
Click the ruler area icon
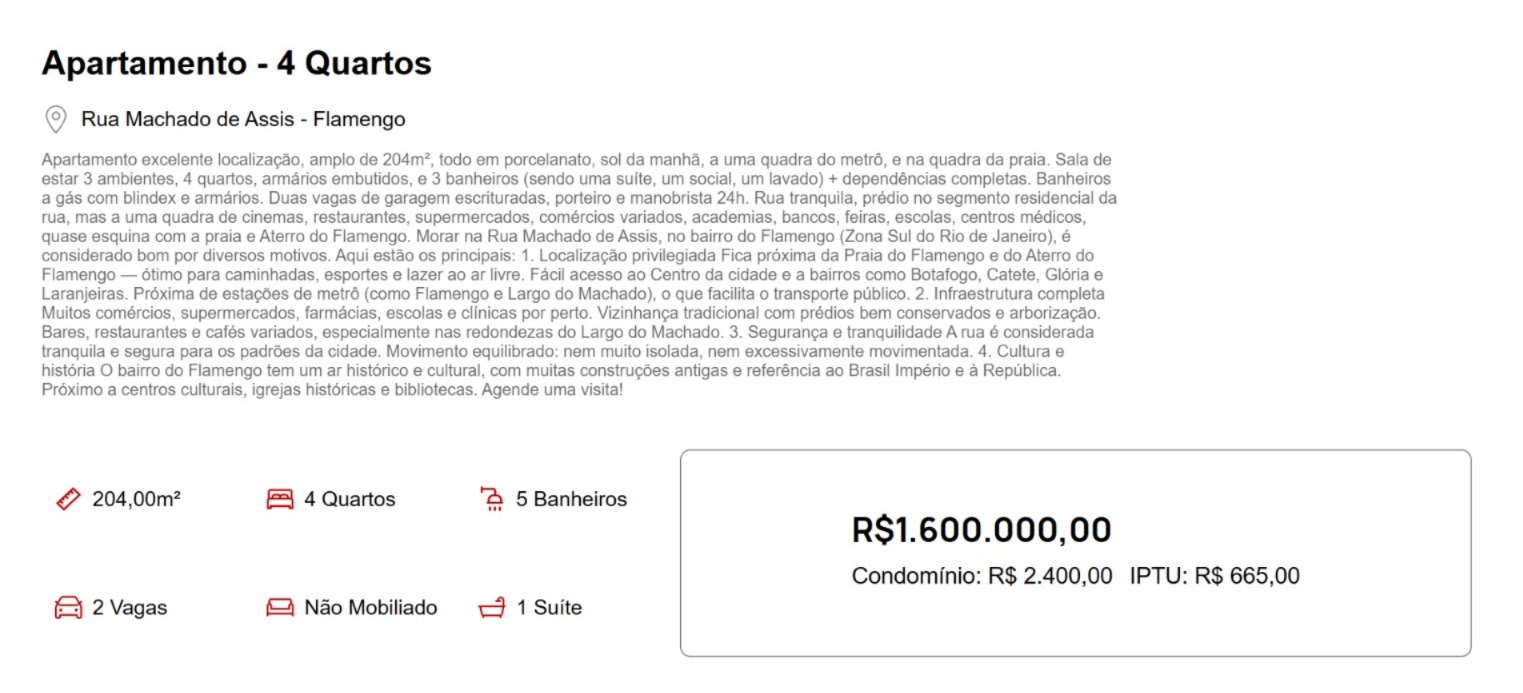click(x=68, y=498)
